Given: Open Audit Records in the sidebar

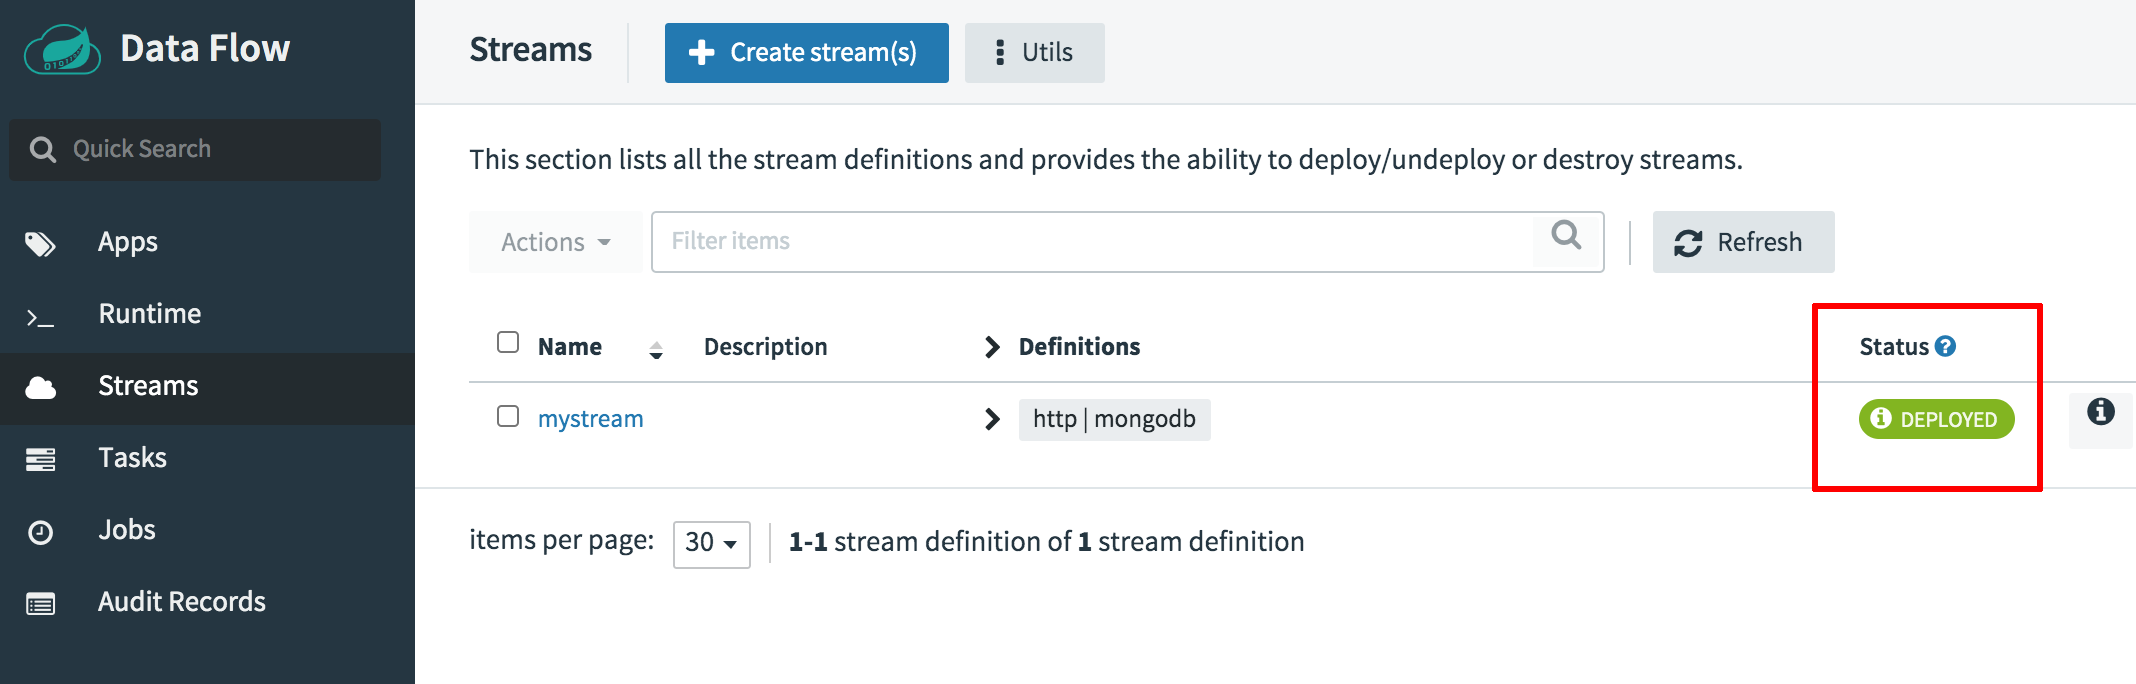Looking at the screenshot, I should point(181,602).
